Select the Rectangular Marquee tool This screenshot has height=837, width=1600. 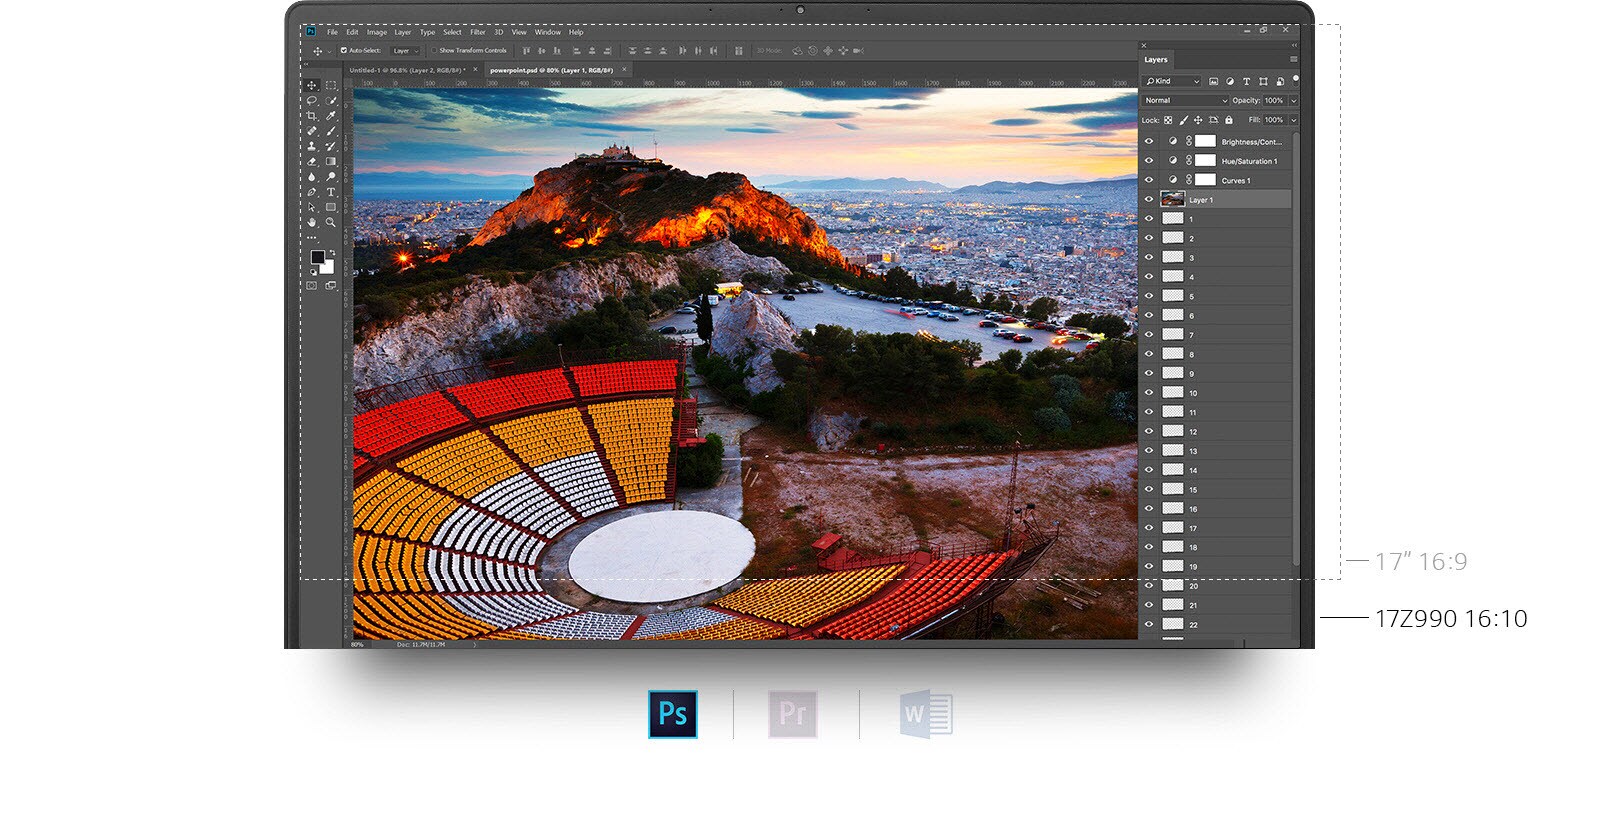click(331, 85)
